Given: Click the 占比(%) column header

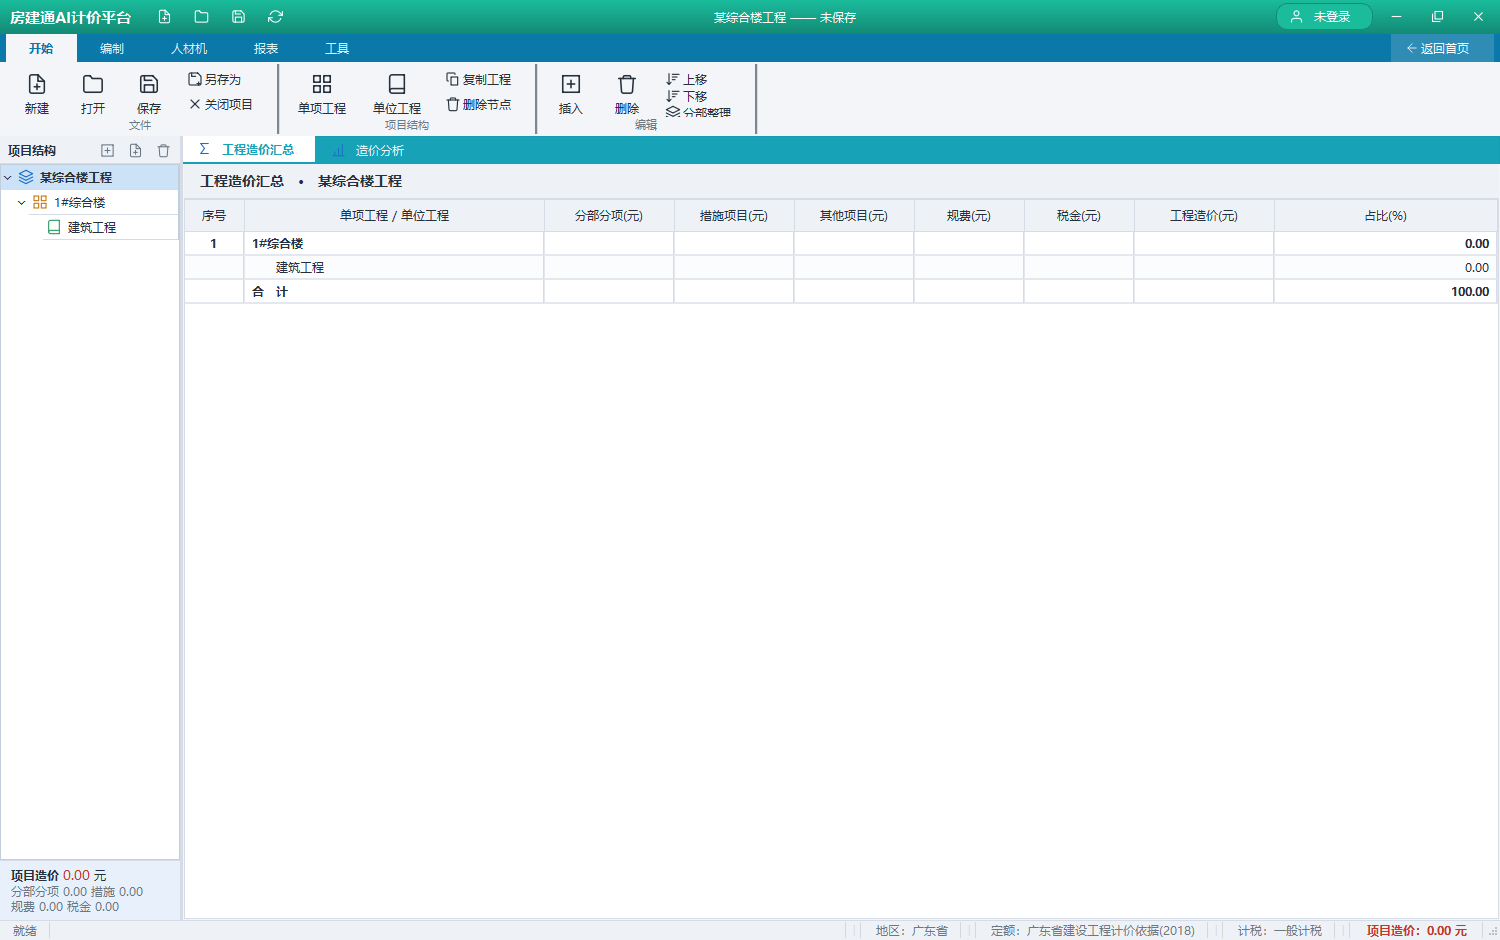Looking at the screenshot, I should pos(1385,216).
